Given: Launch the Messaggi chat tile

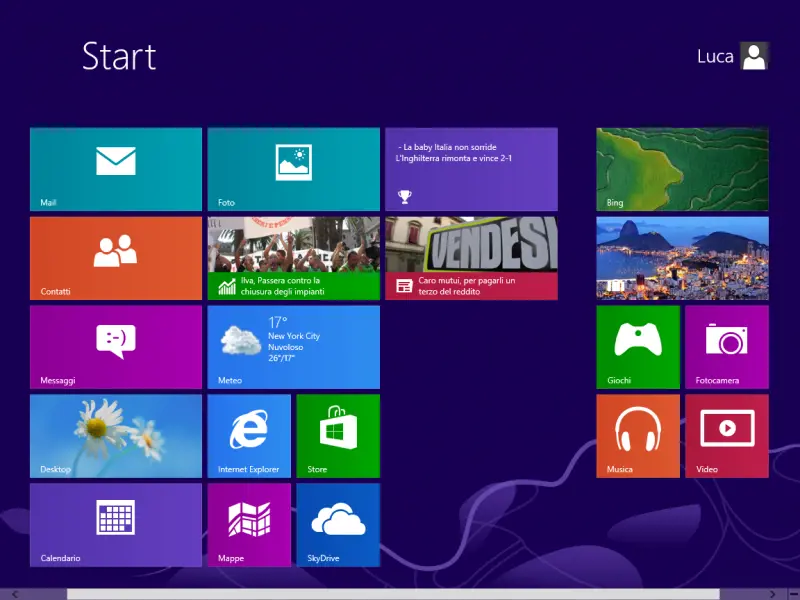Looking at the screenshot, I should (116, 347).
